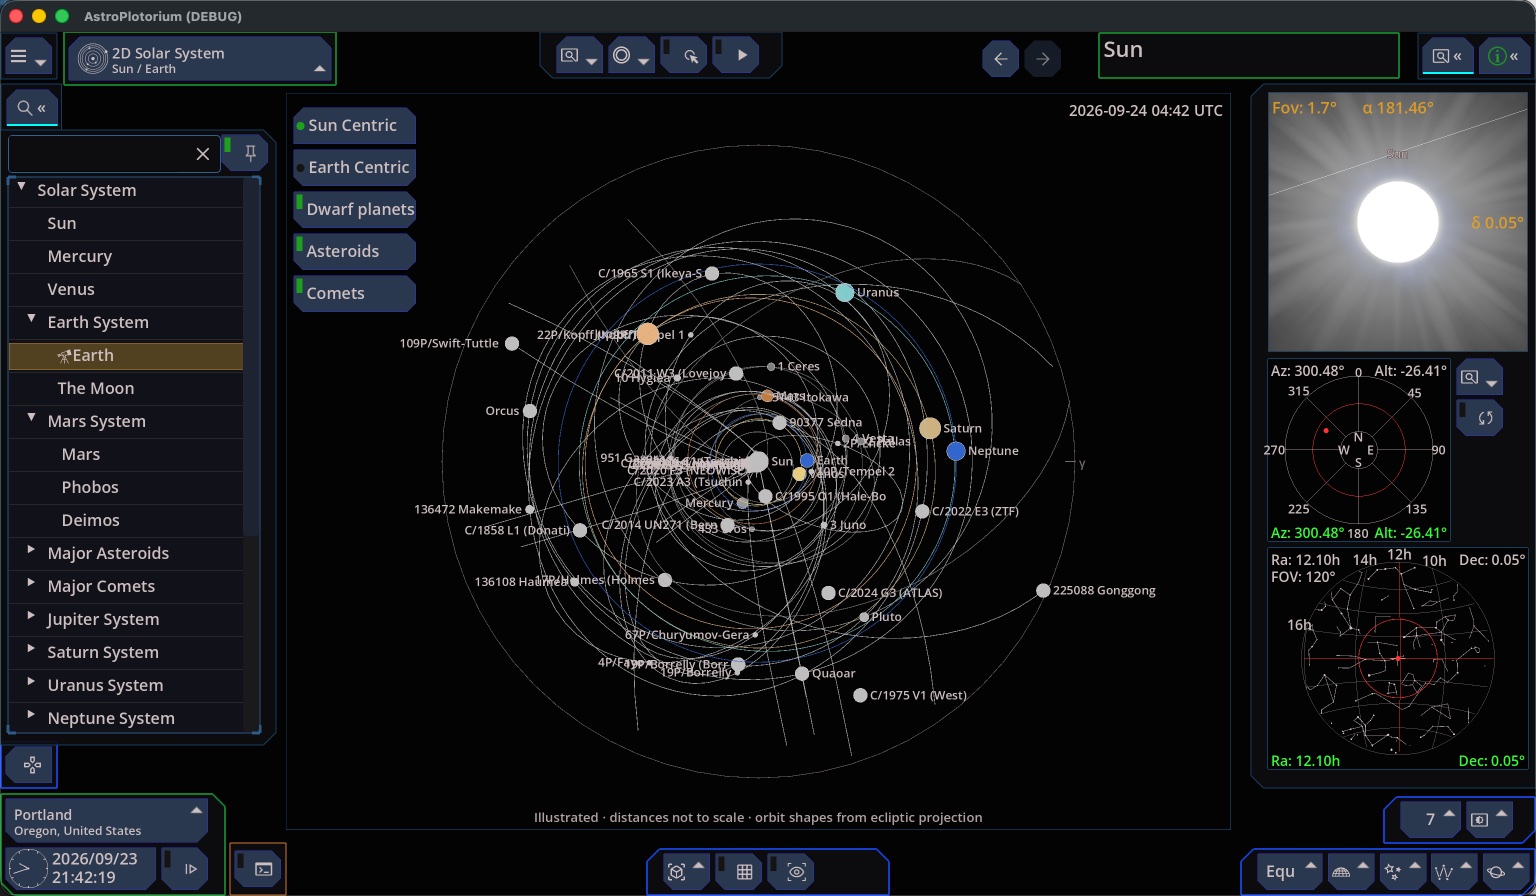This screenshot has height=896, width=1536.
Task: Select the Earth Centric option
Action: pyautogui.click(x=354, y=168)
